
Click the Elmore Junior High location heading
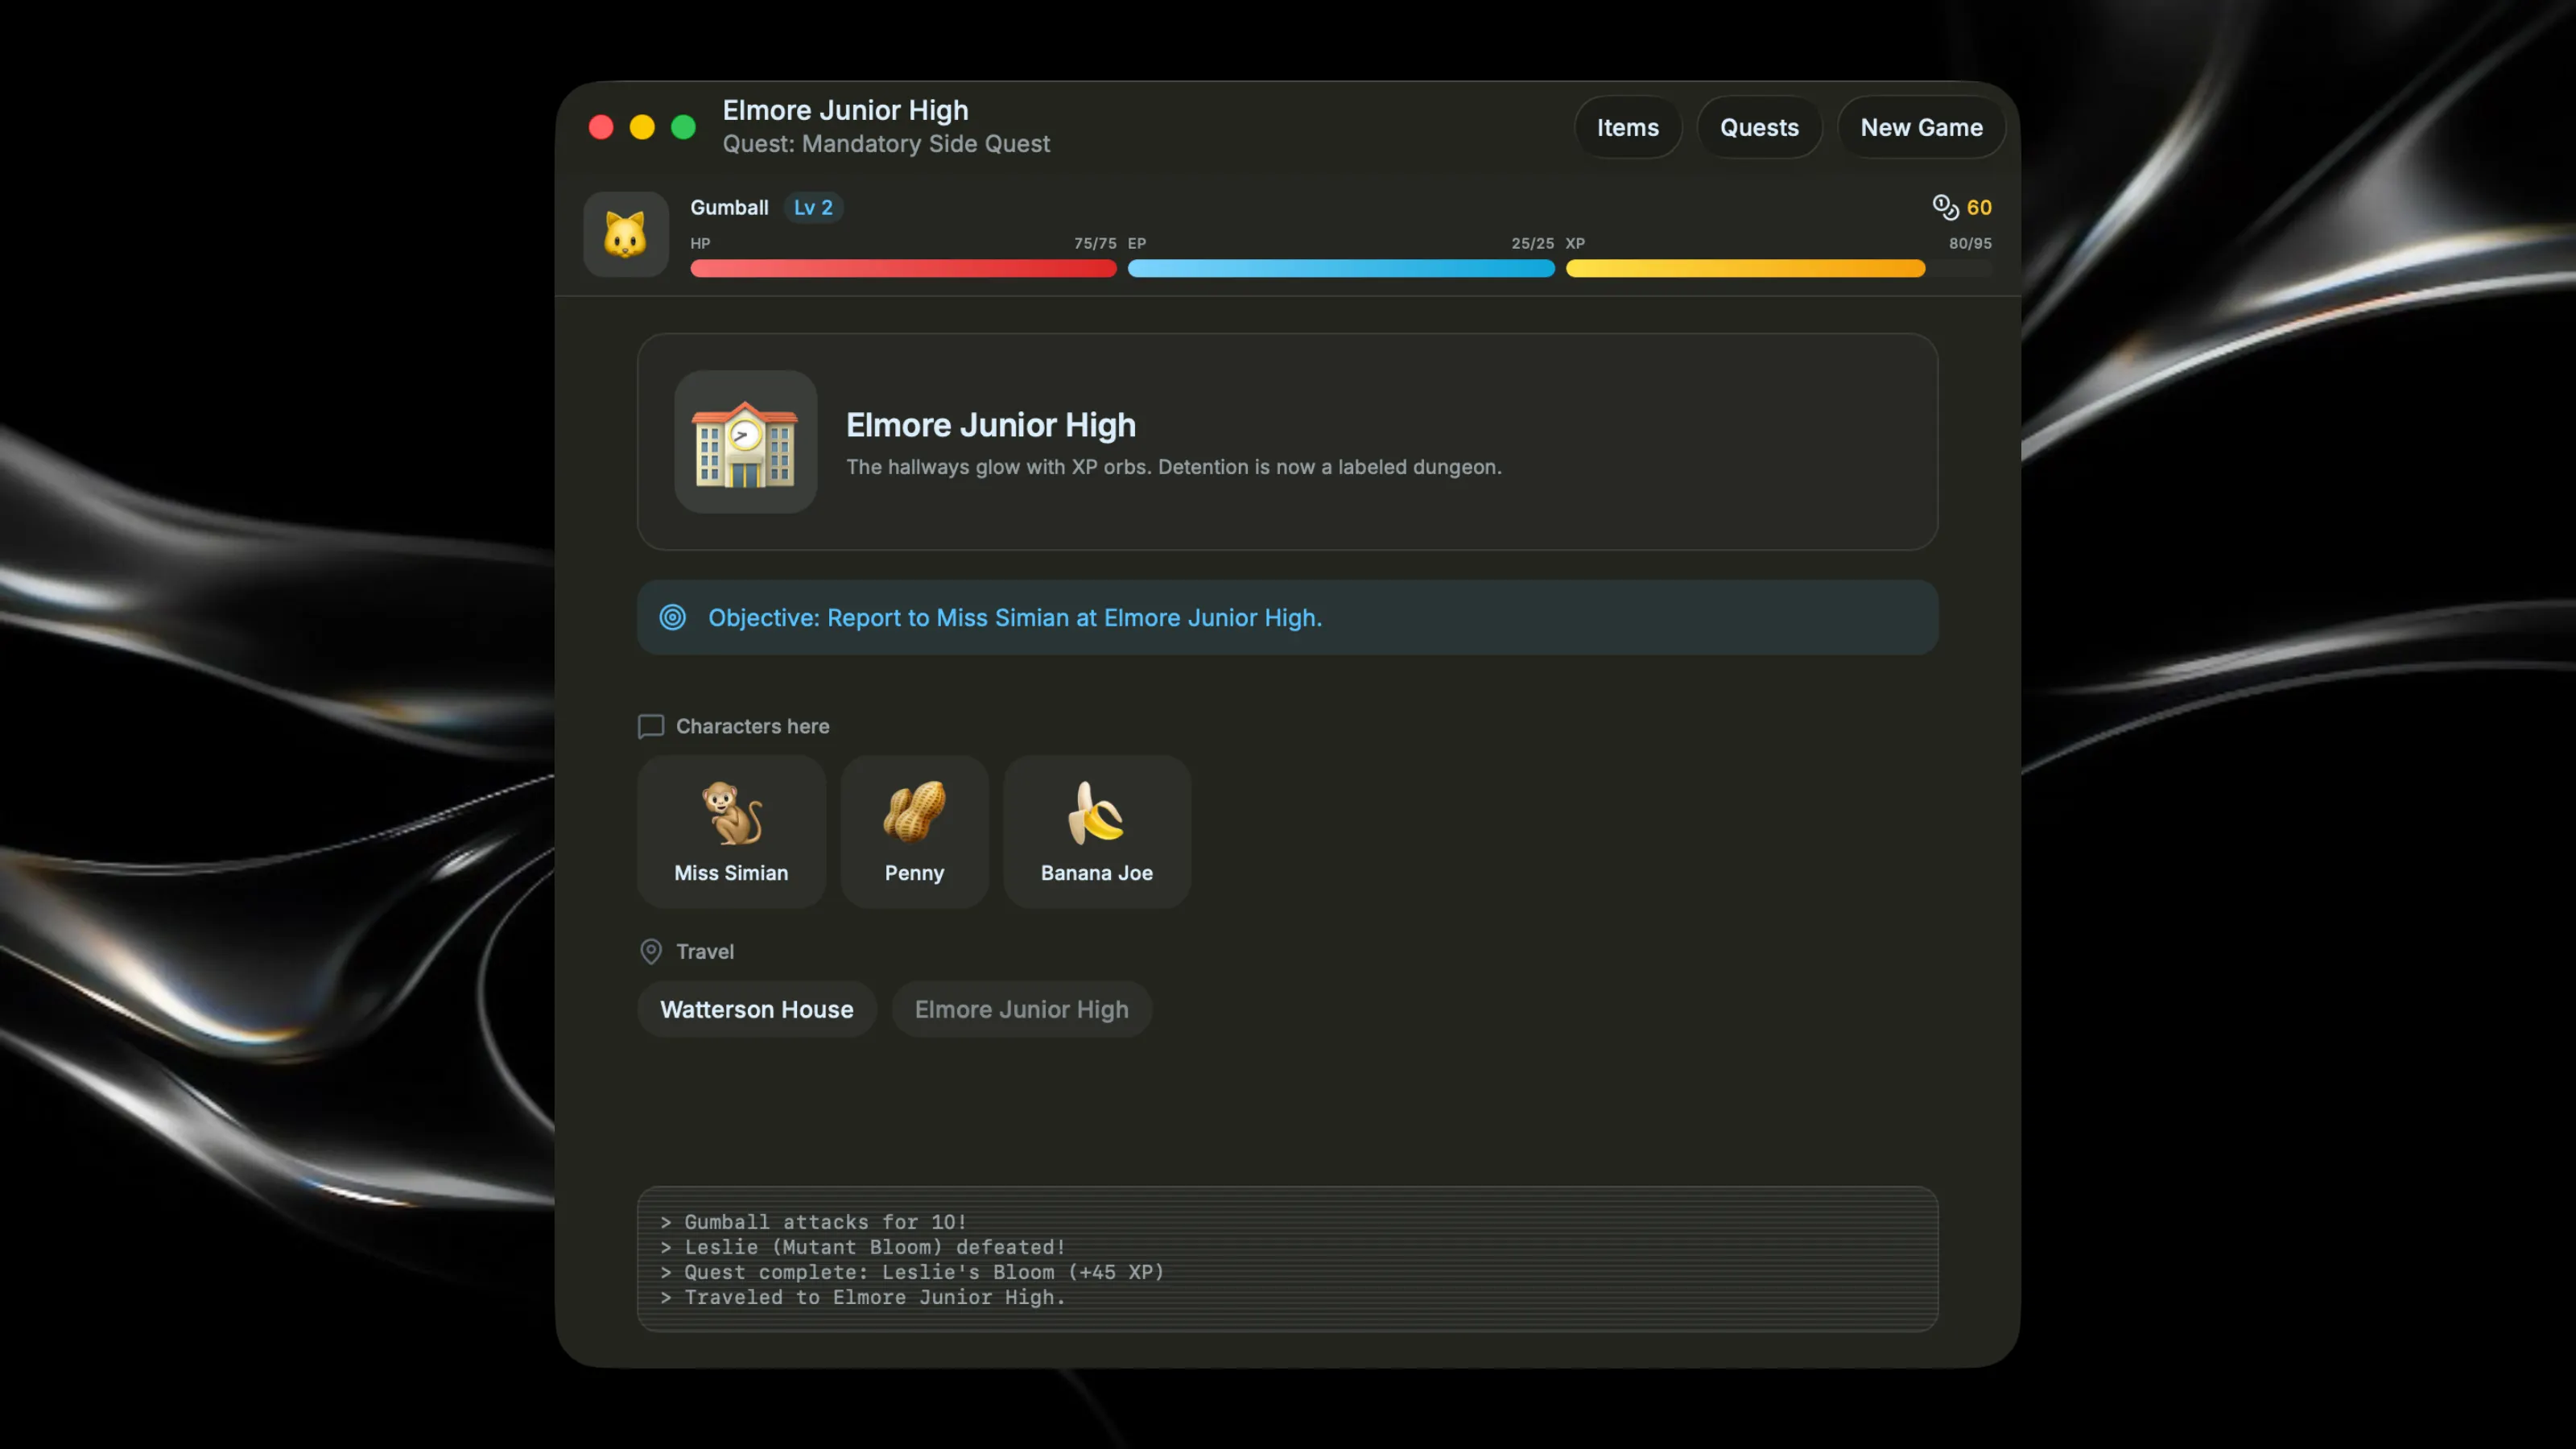[991, 425]
